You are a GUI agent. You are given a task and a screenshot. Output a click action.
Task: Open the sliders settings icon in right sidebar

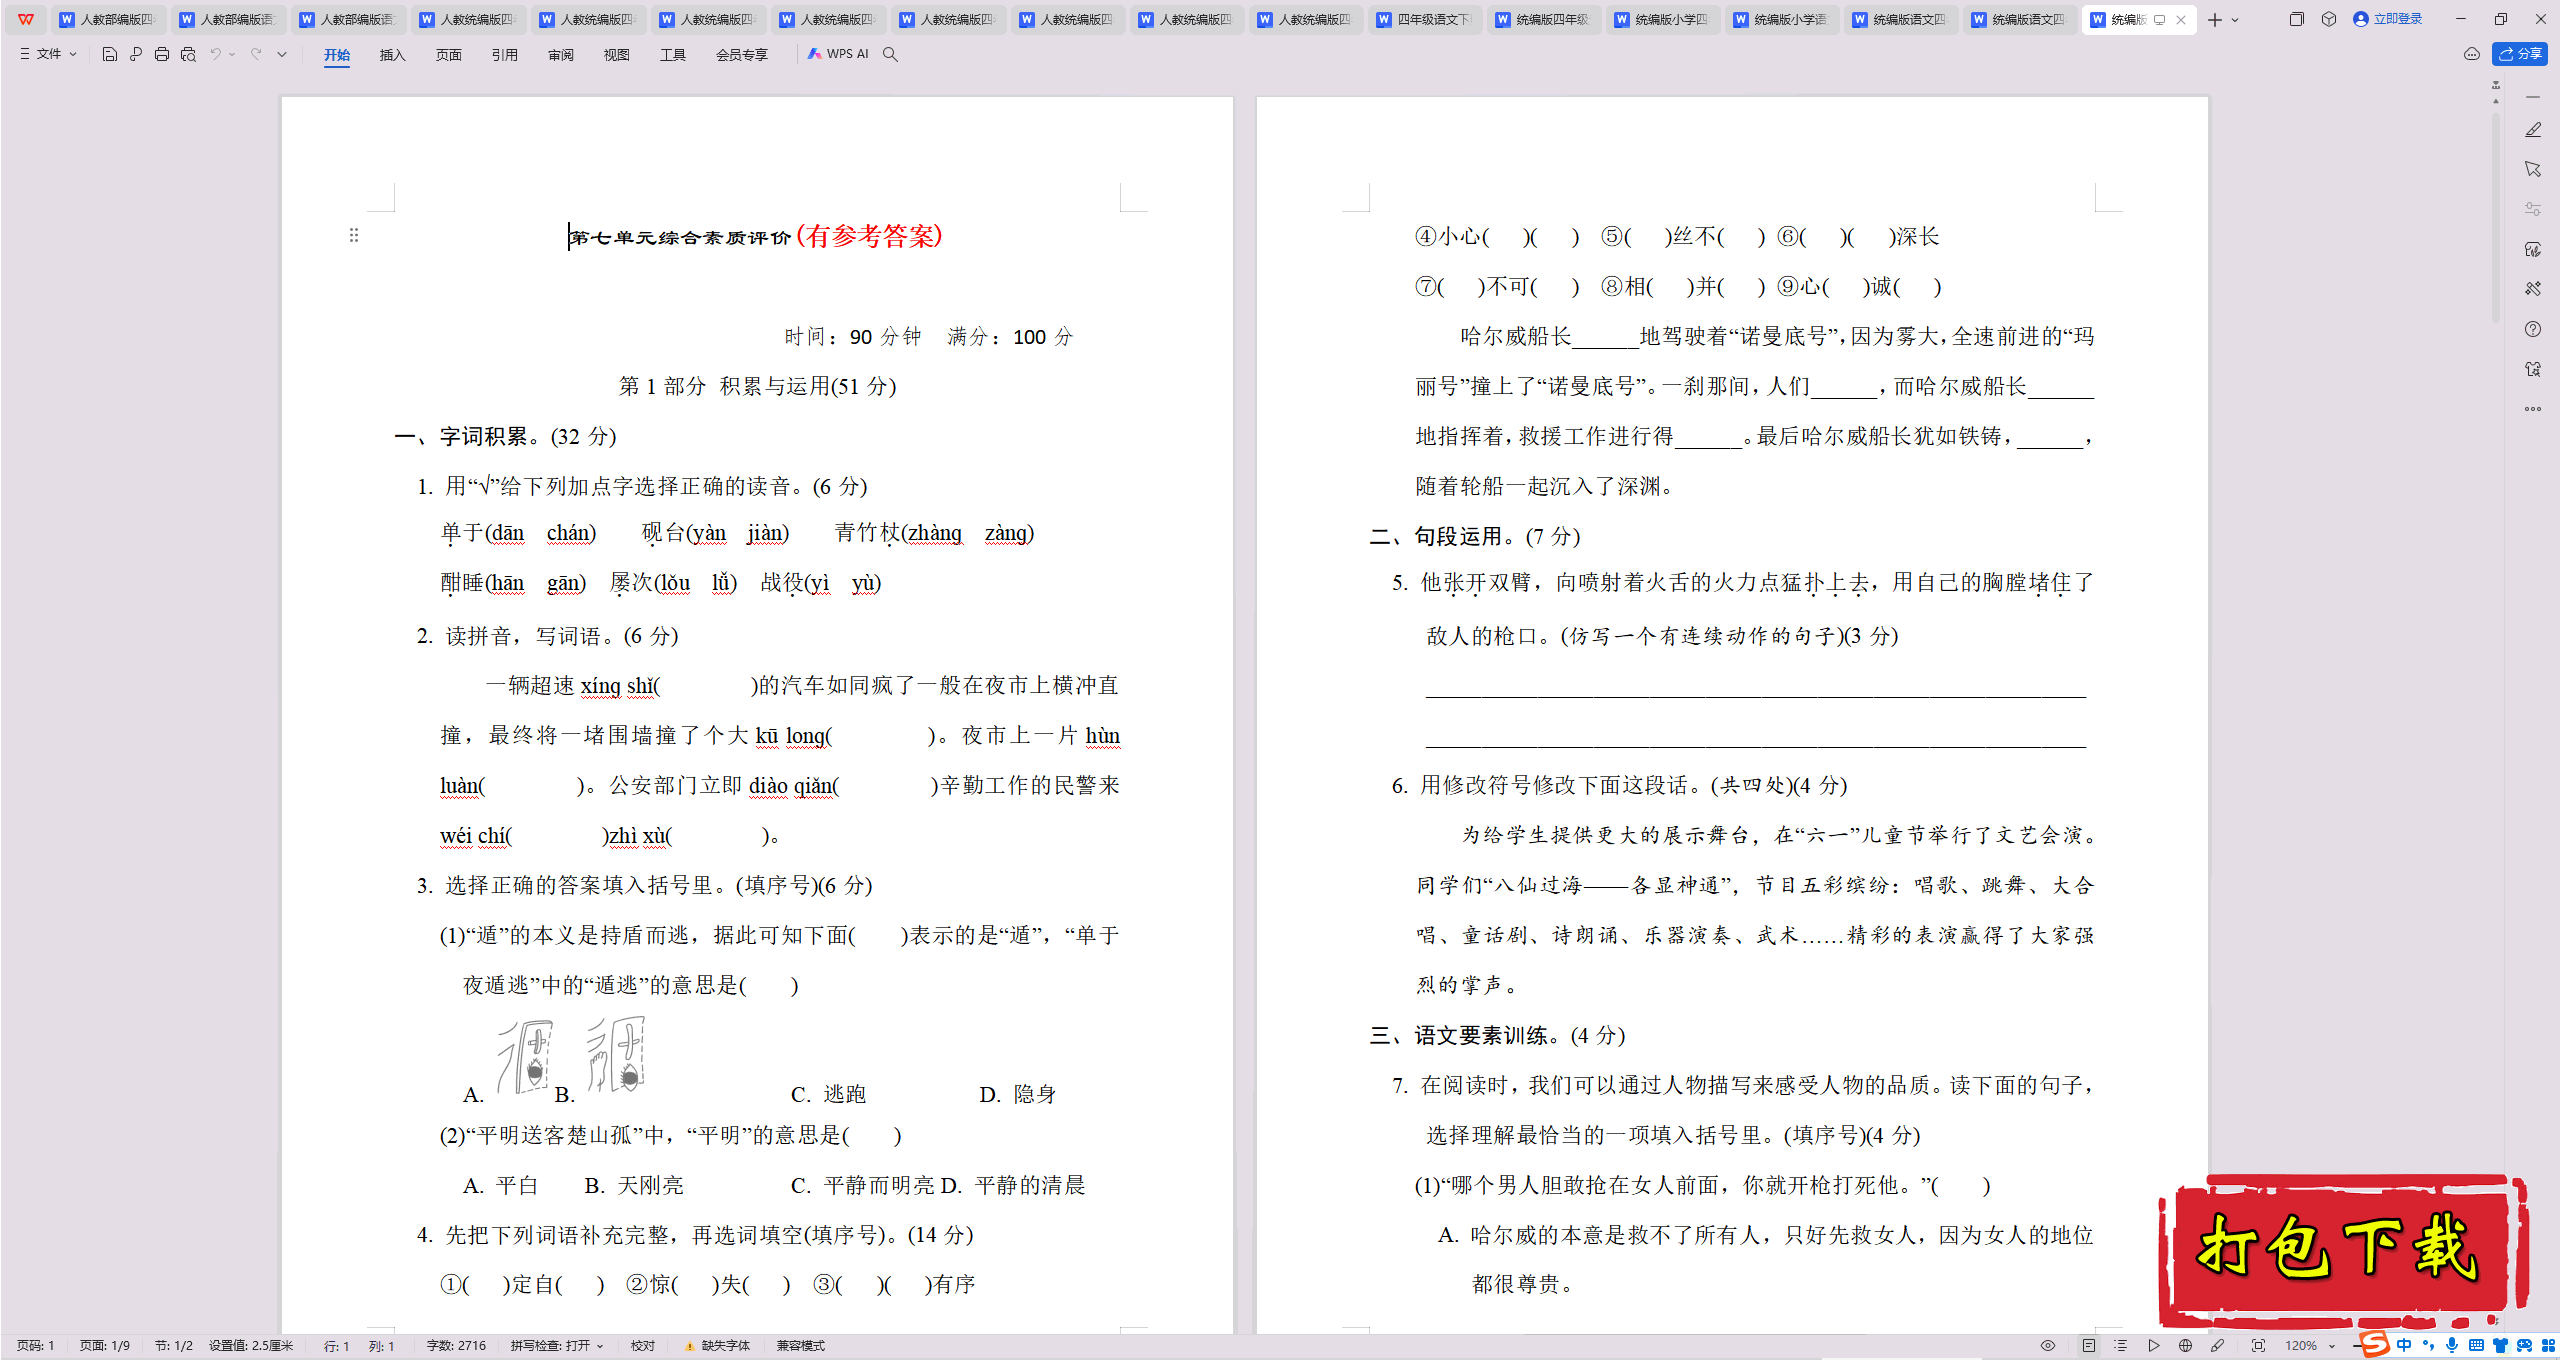click(2533, 209)
